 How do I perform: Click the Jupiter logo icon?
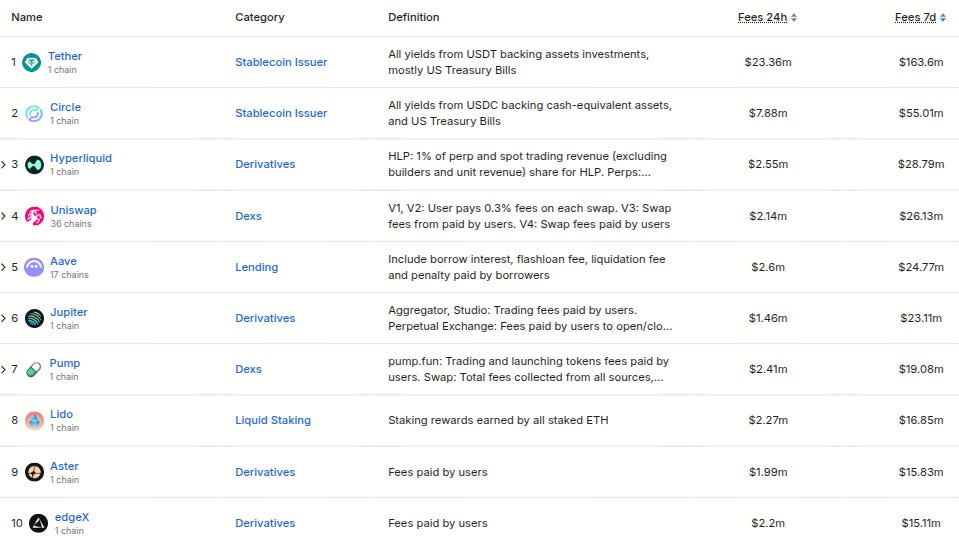click(34, 319)
